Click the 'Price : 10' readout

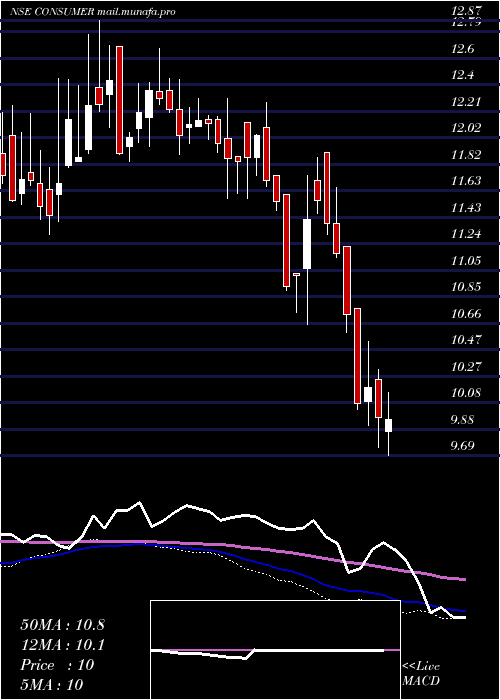pos(57,665)
